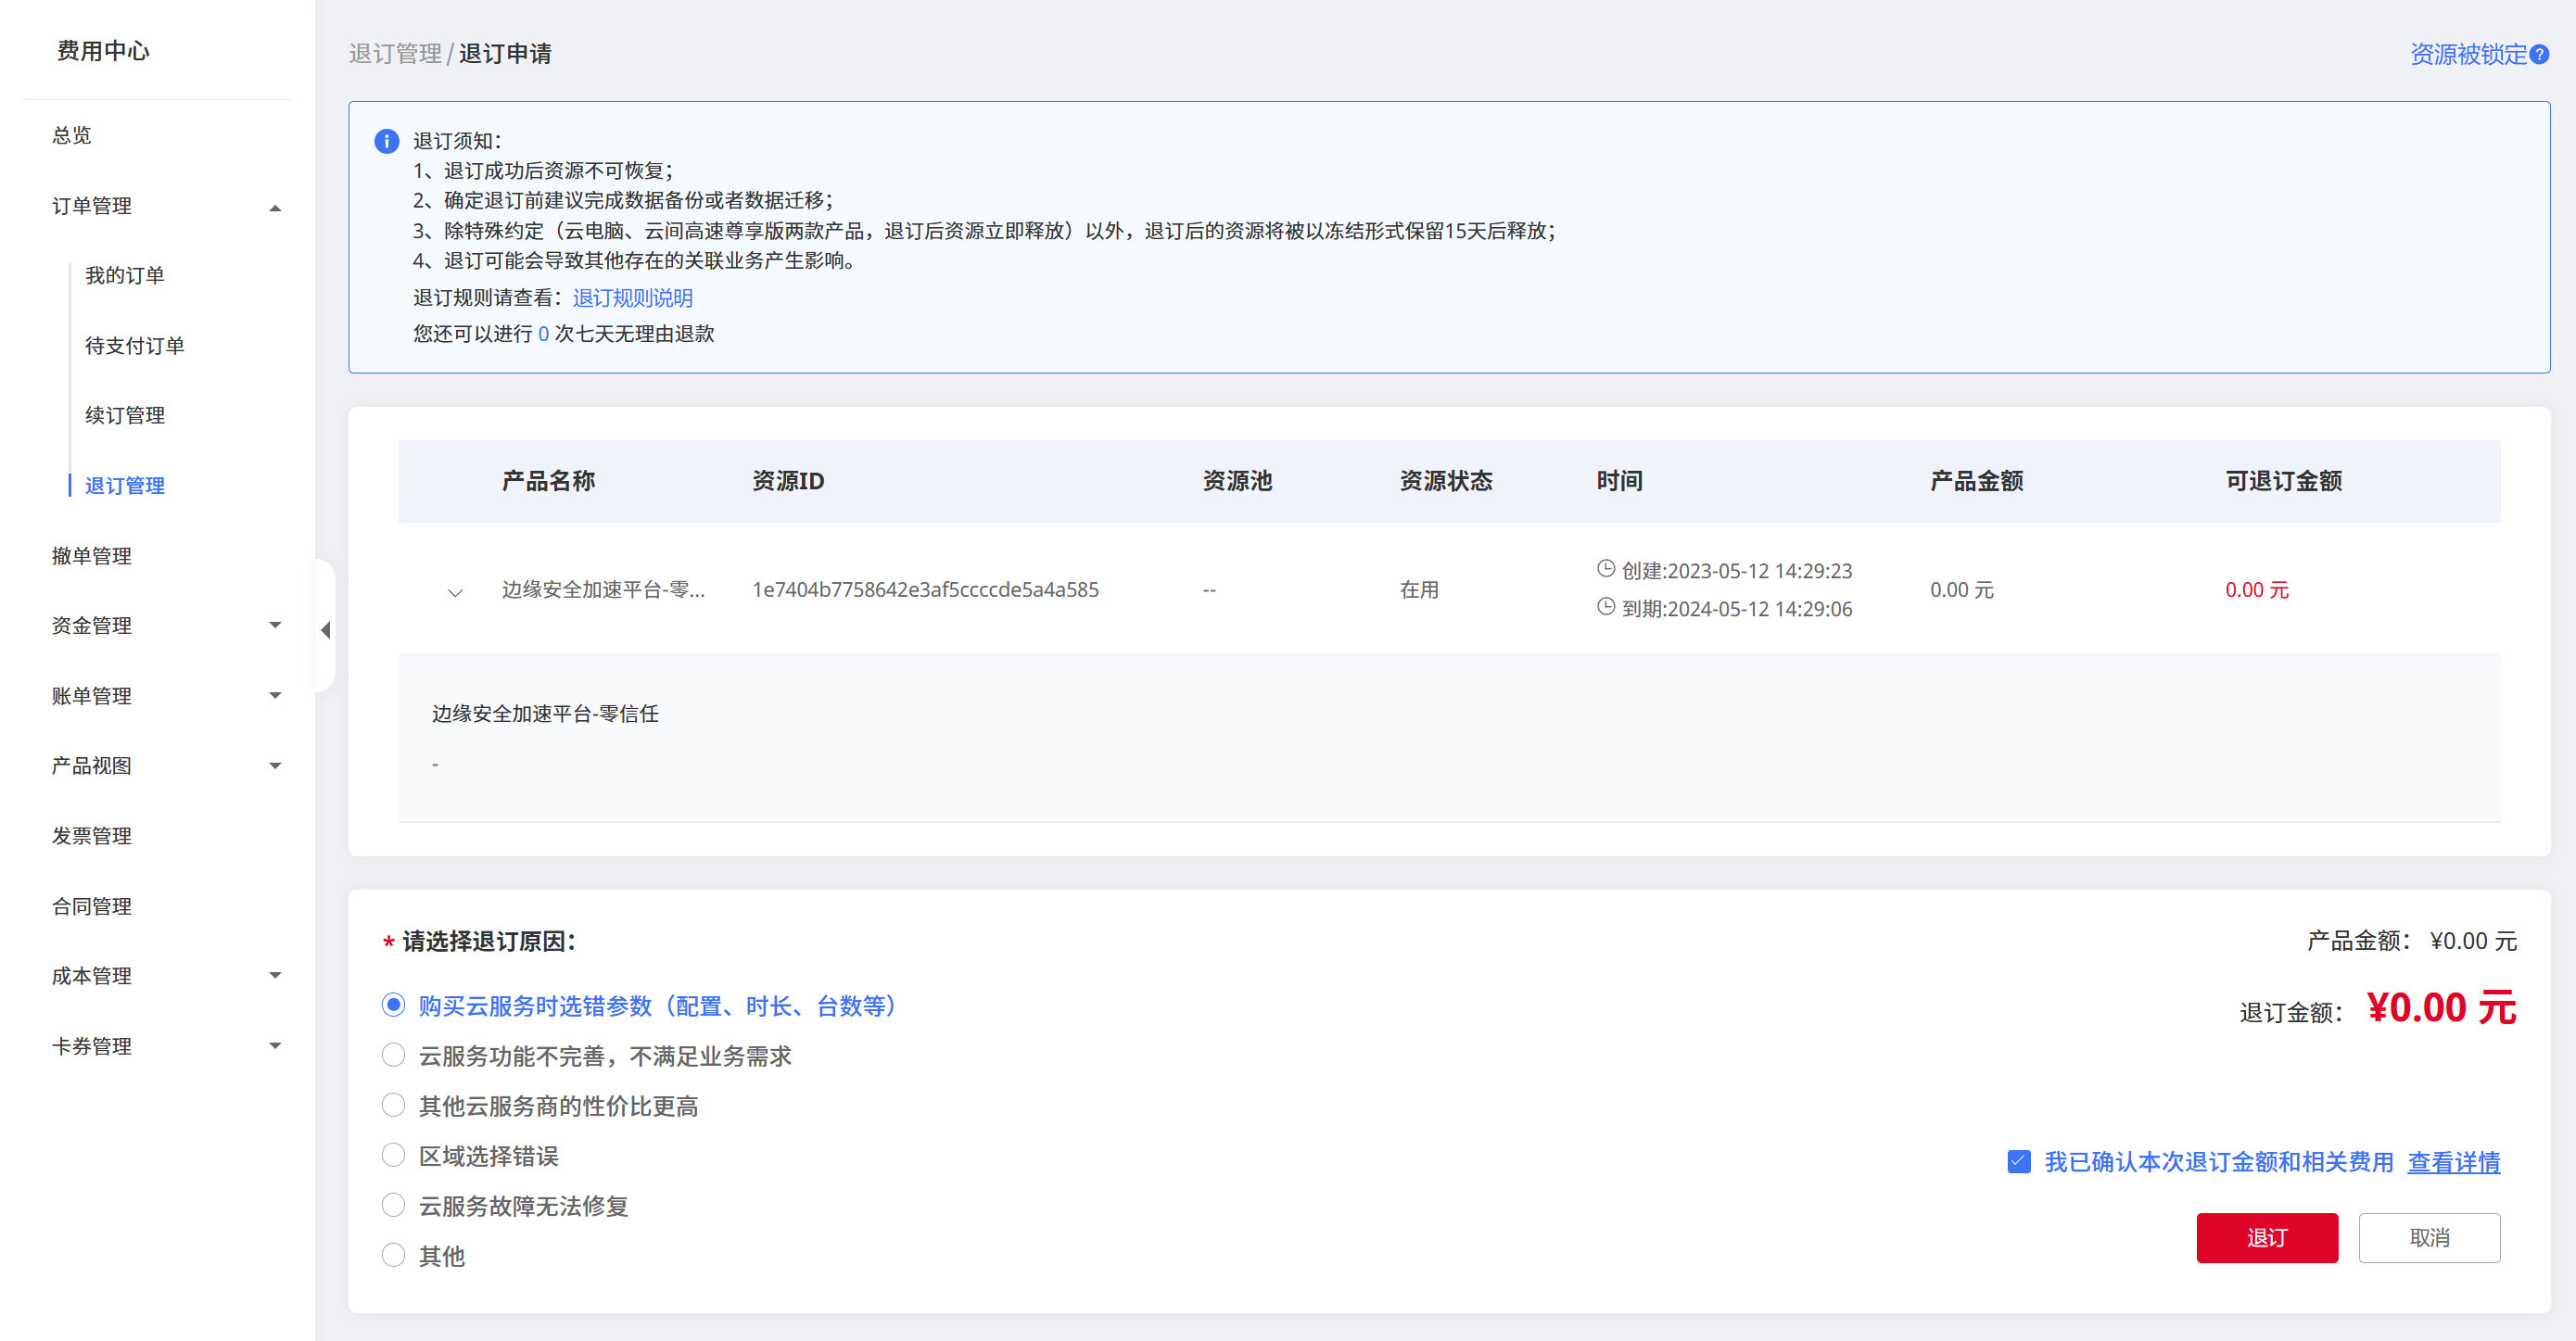Image resolution: width=2576 pixels, height=1341 pixels.
Task: Click the 费用中心 sidebar title
Action: tap(103, 50)
